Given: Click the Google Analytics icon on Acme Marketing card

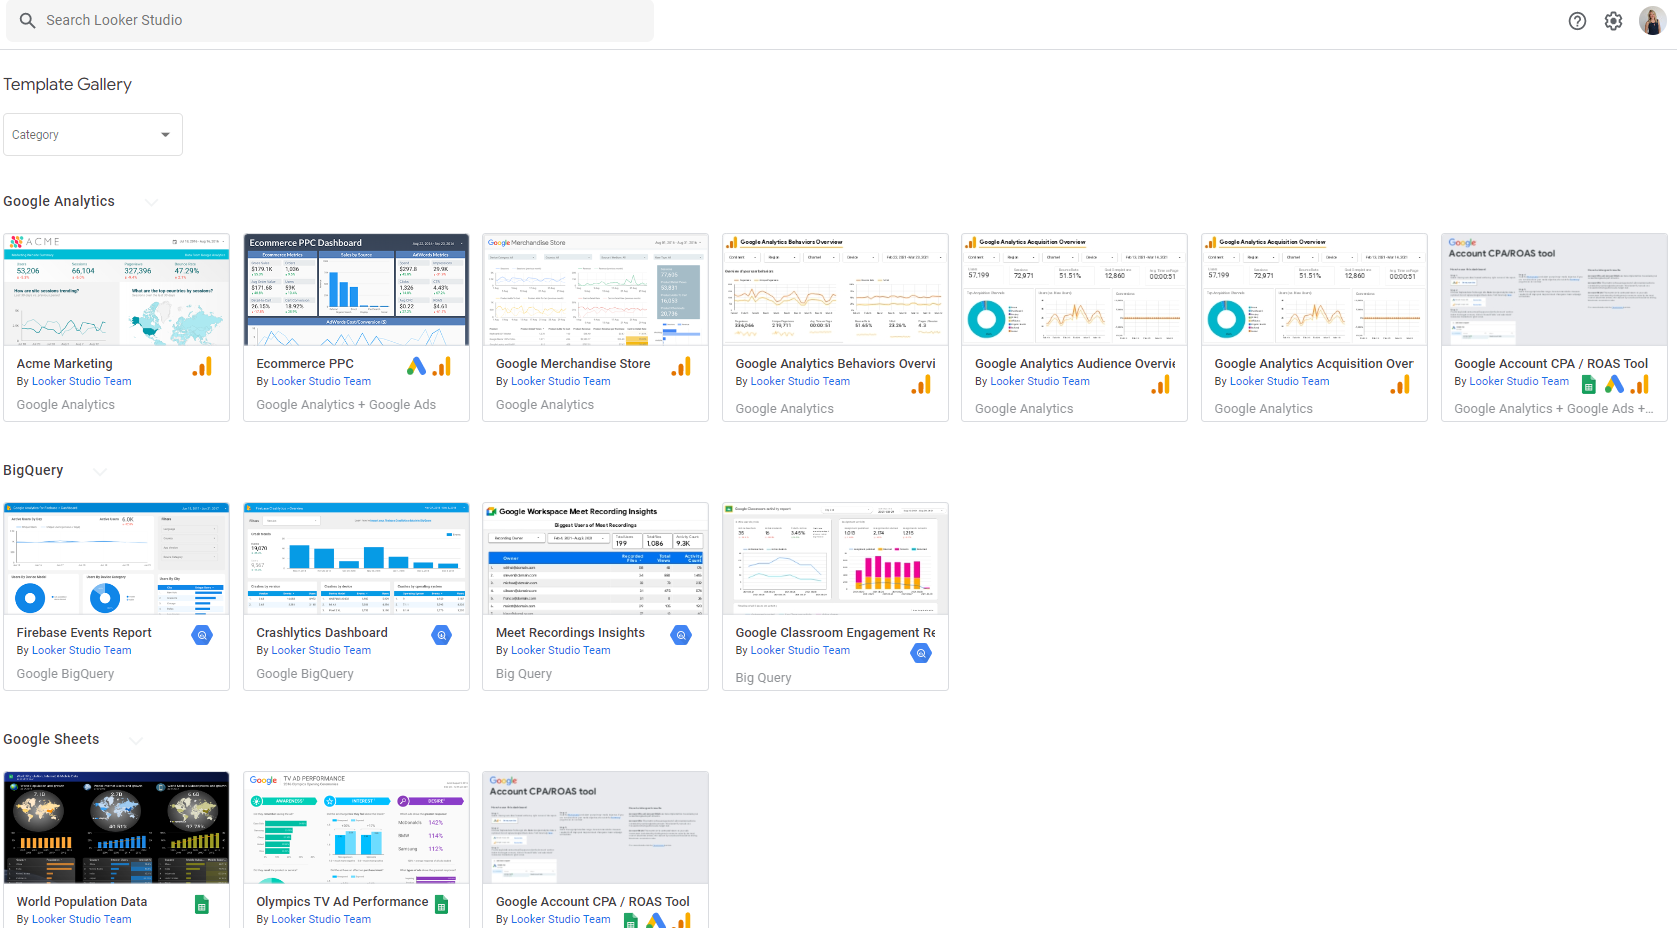Looking at the screenshot, I should [202, 366].
